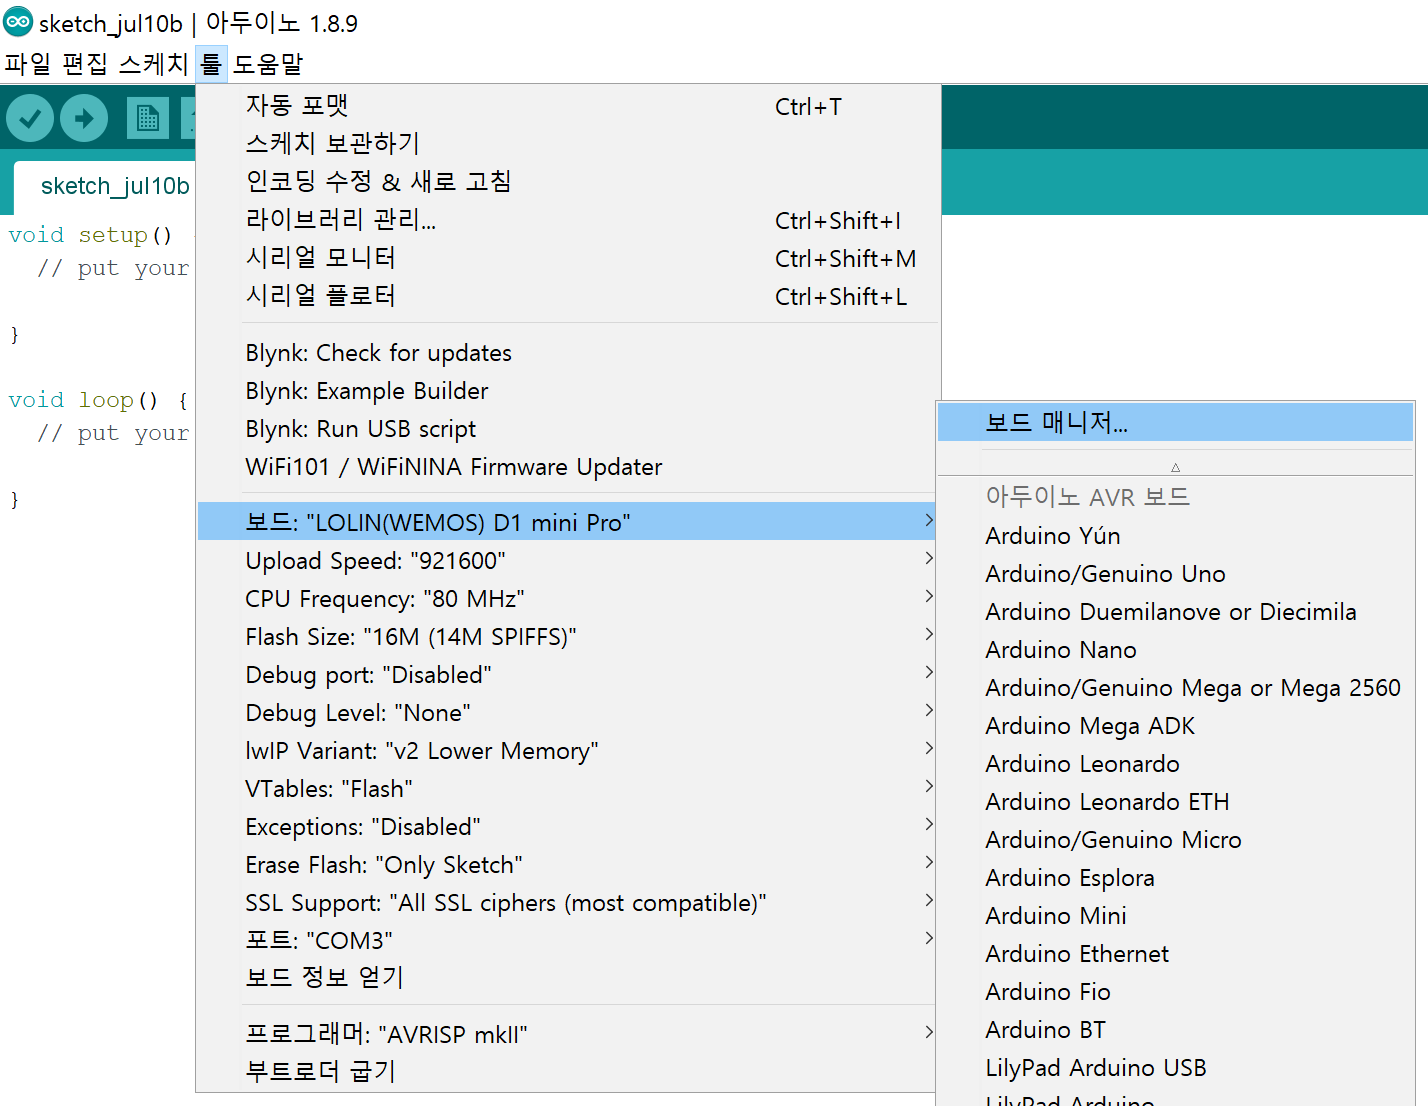This screenshot has width=1428, height=1106.
Task: Select 스케치 보관하기 menu entry
Action: pyautogui.click(x=567, y=144)
